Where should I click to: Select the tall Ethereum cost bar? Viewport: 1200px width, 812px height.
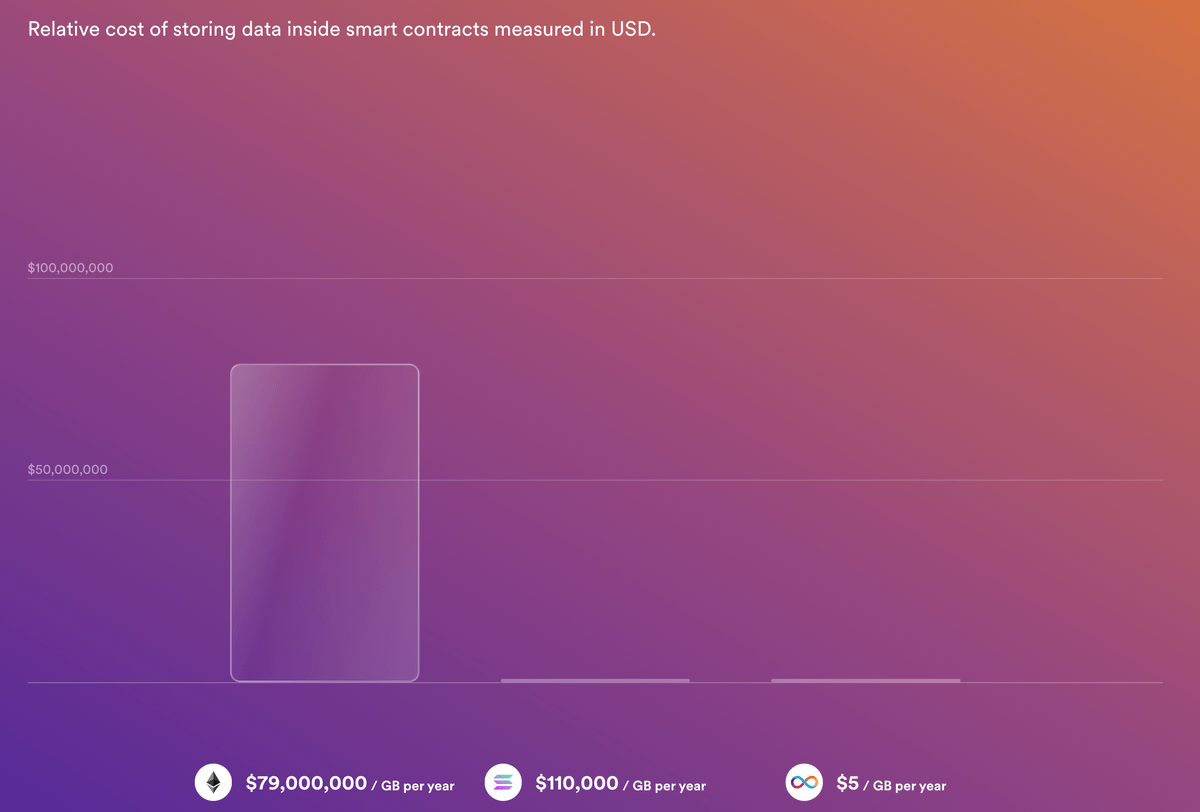pyautogui.click(x=324, y=523)
